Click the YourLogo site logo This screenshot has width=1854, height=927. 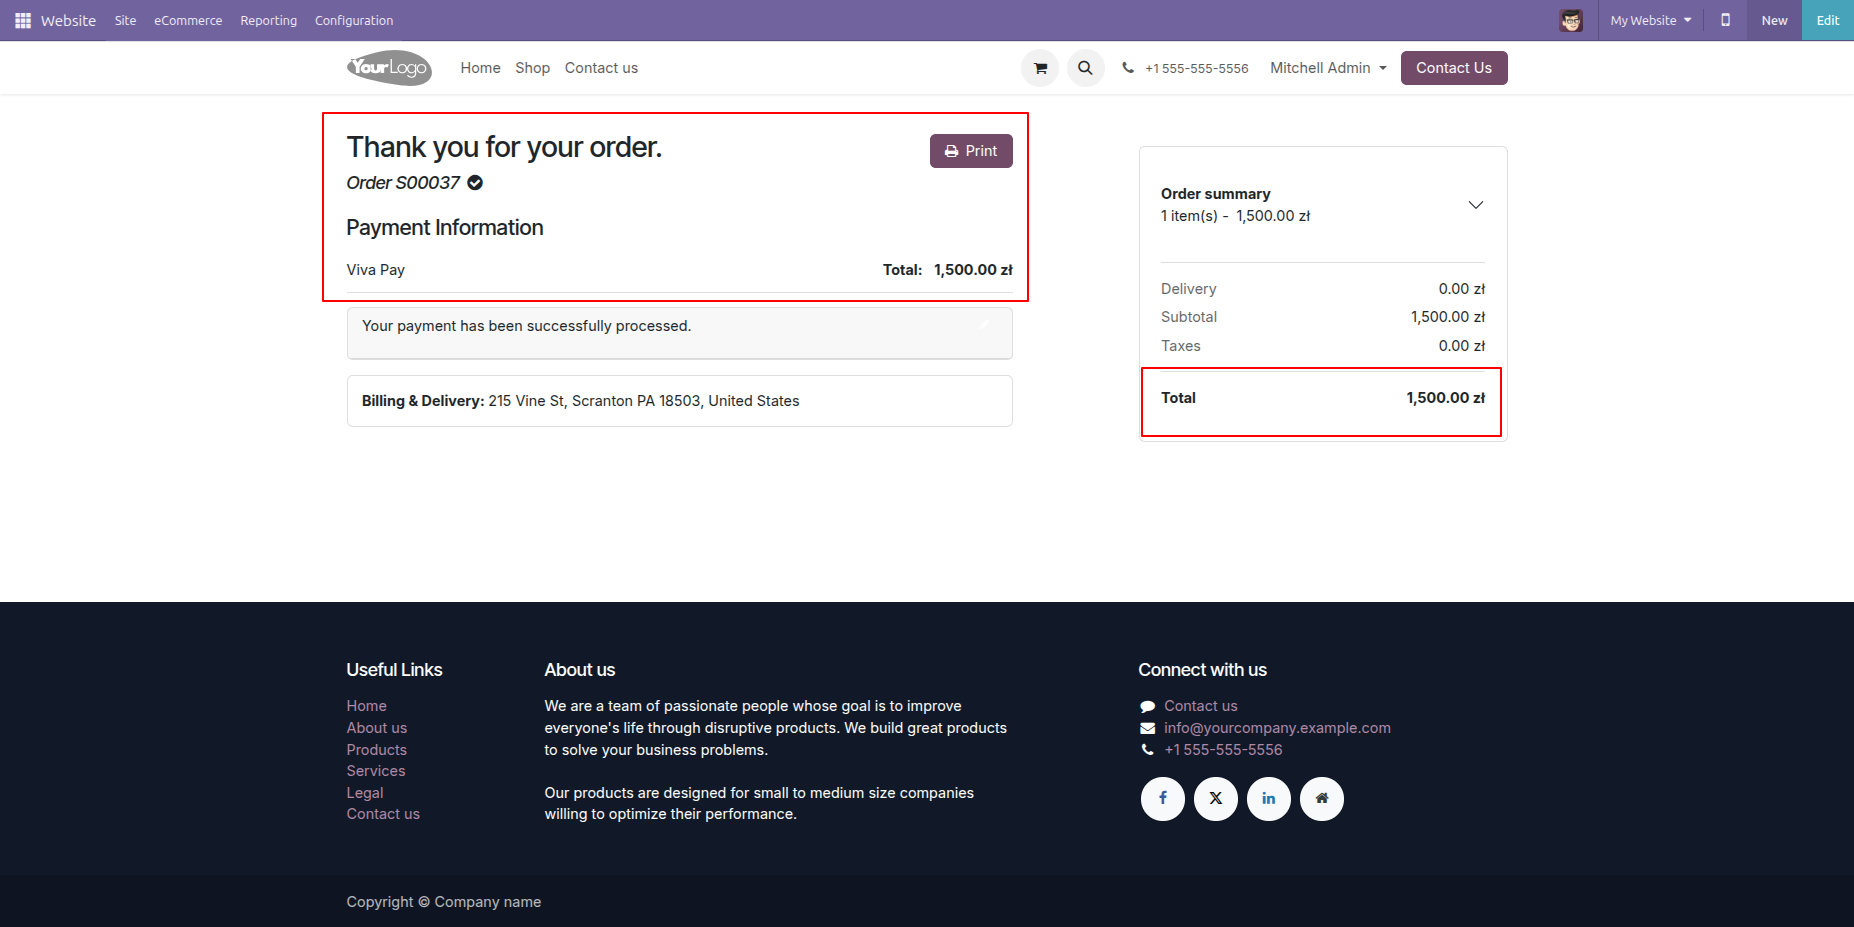pyautogui.click(x=389, y=68)
